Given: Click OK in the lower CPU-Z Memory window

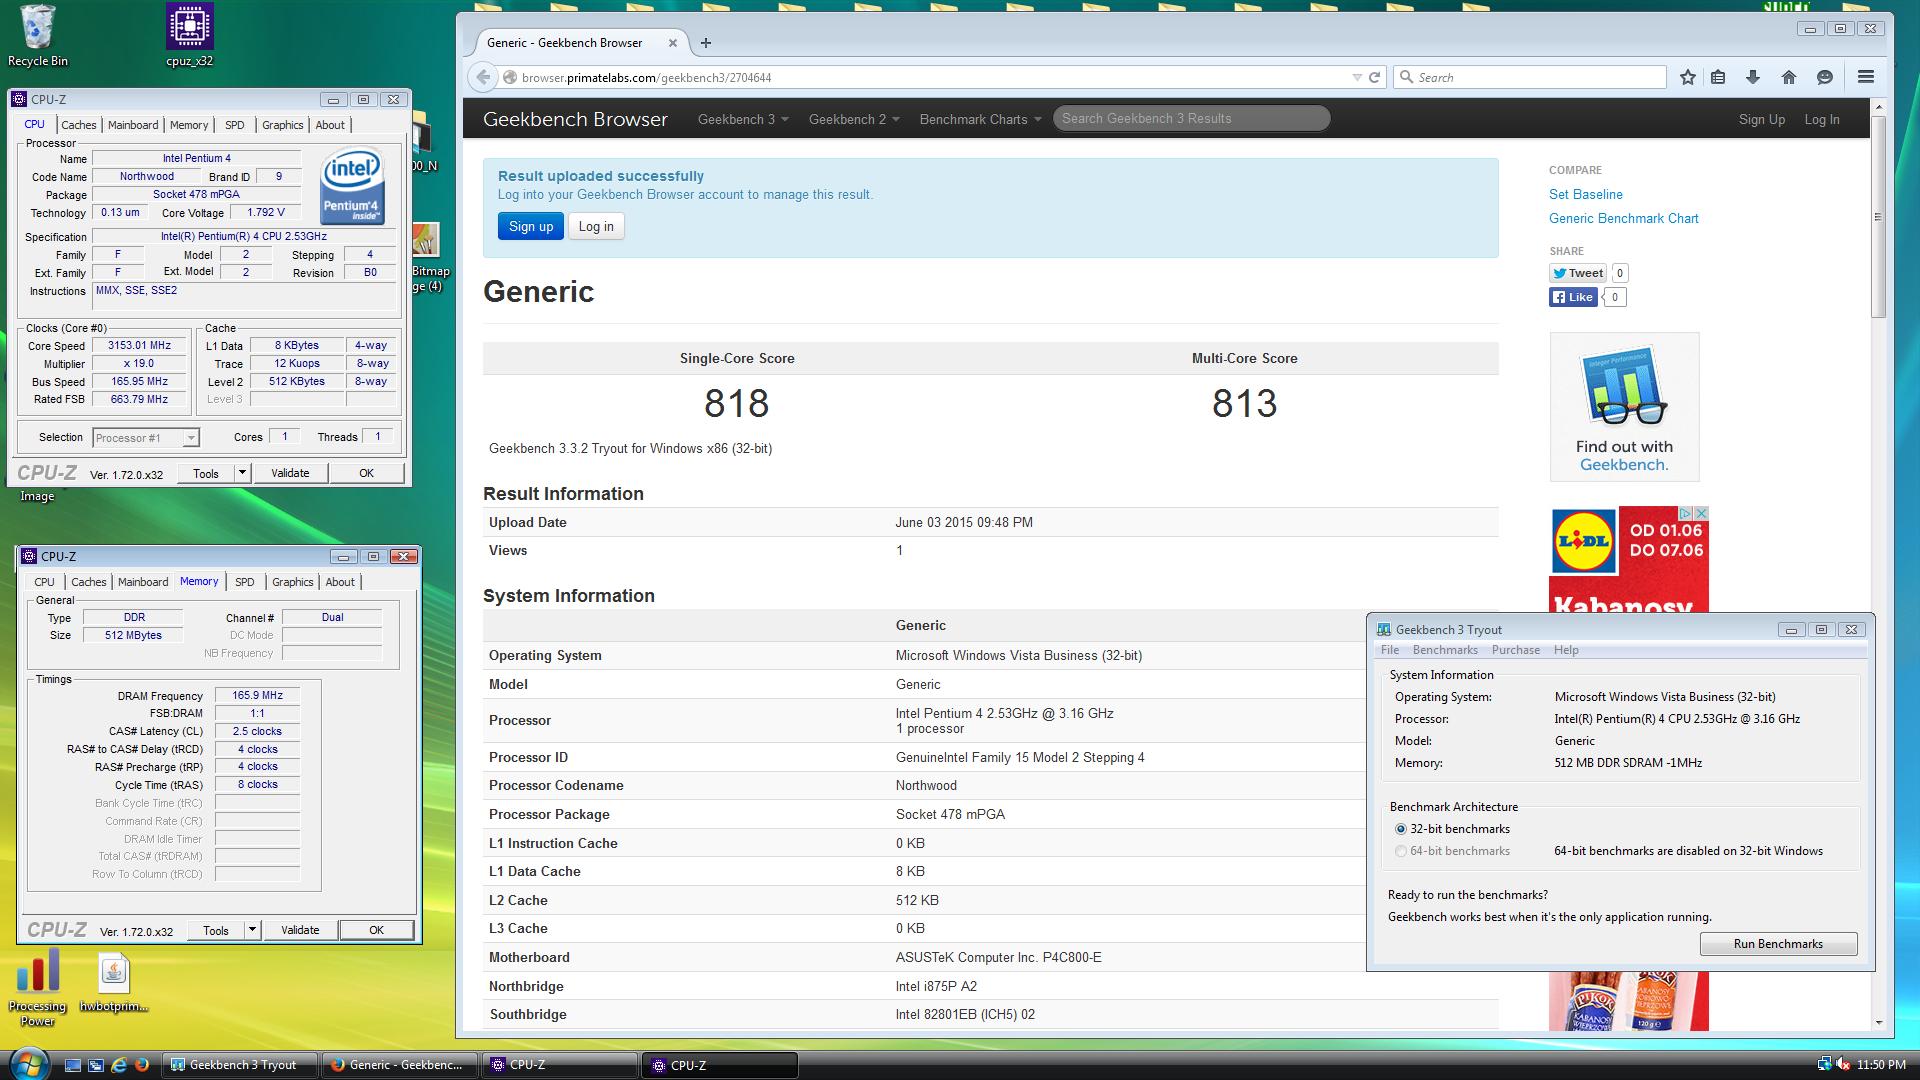Looking at the screenshot, I should pos(376,930).
